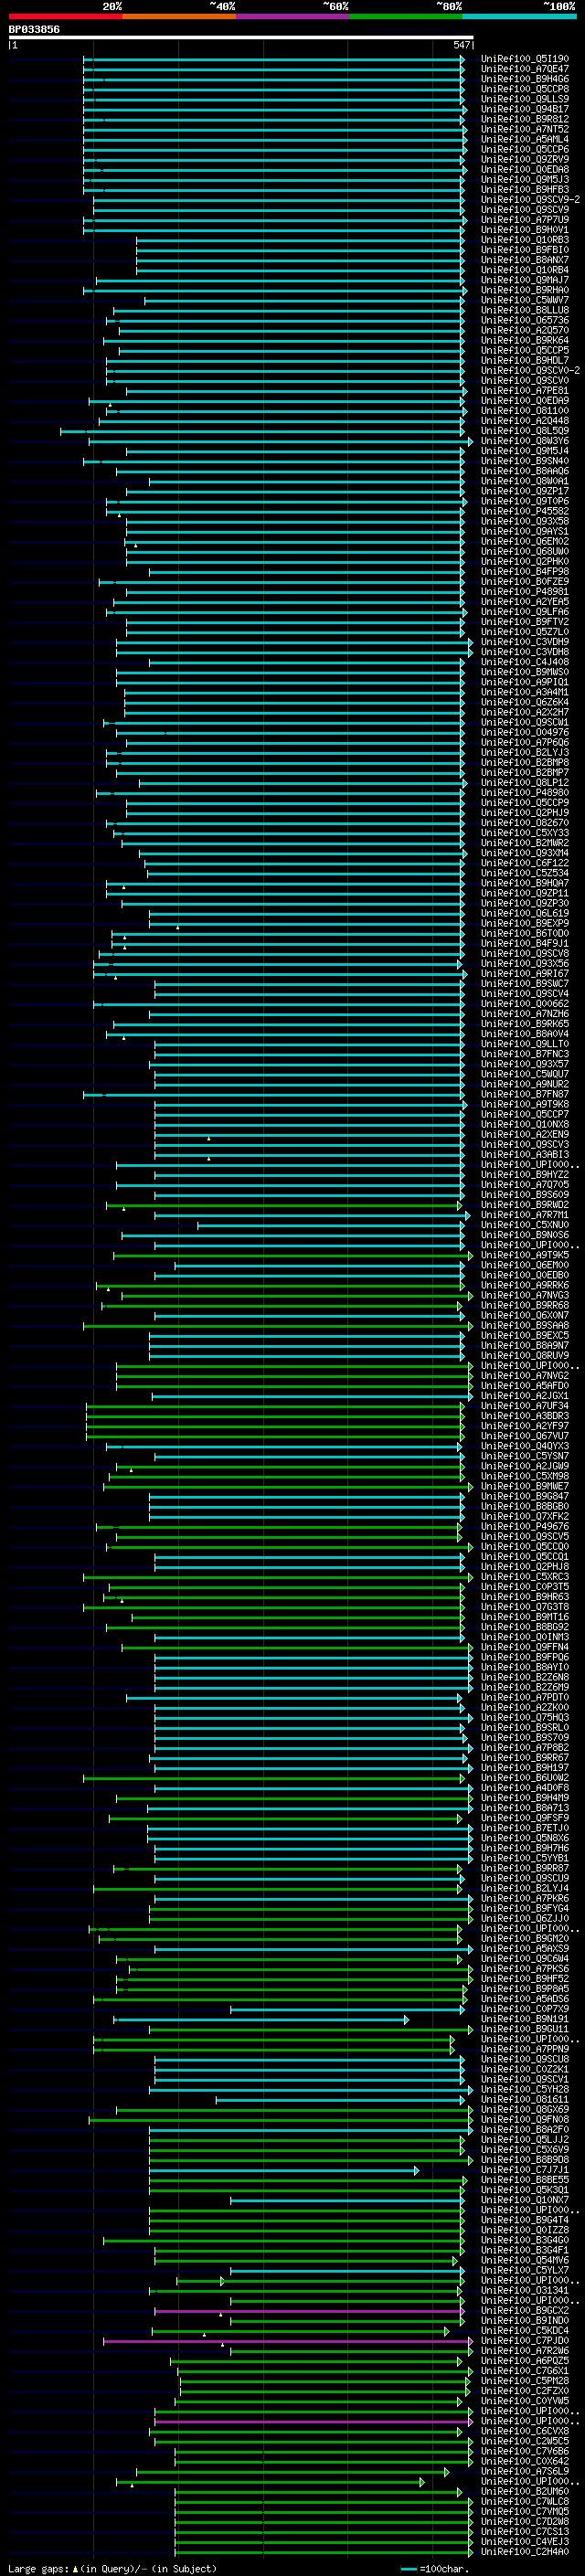
Task: Select the UniRef100_Q0EDA8 label
Action: tap(524, 169)
